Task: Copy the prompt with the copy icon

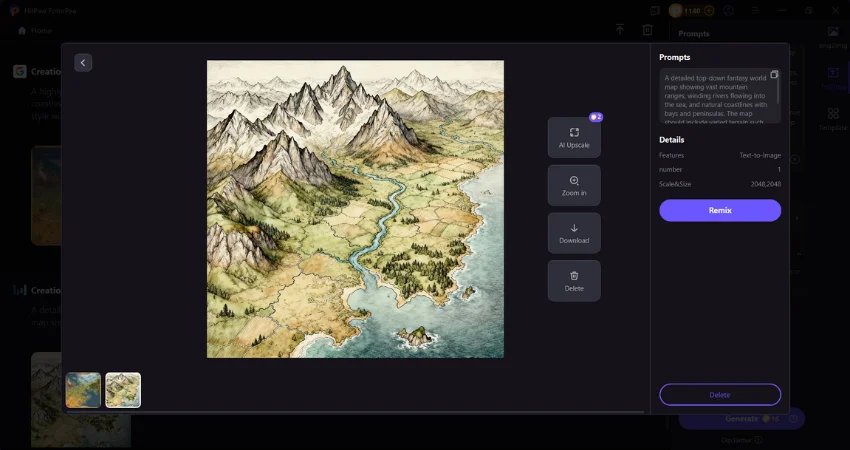Action: tap(774, 75)
